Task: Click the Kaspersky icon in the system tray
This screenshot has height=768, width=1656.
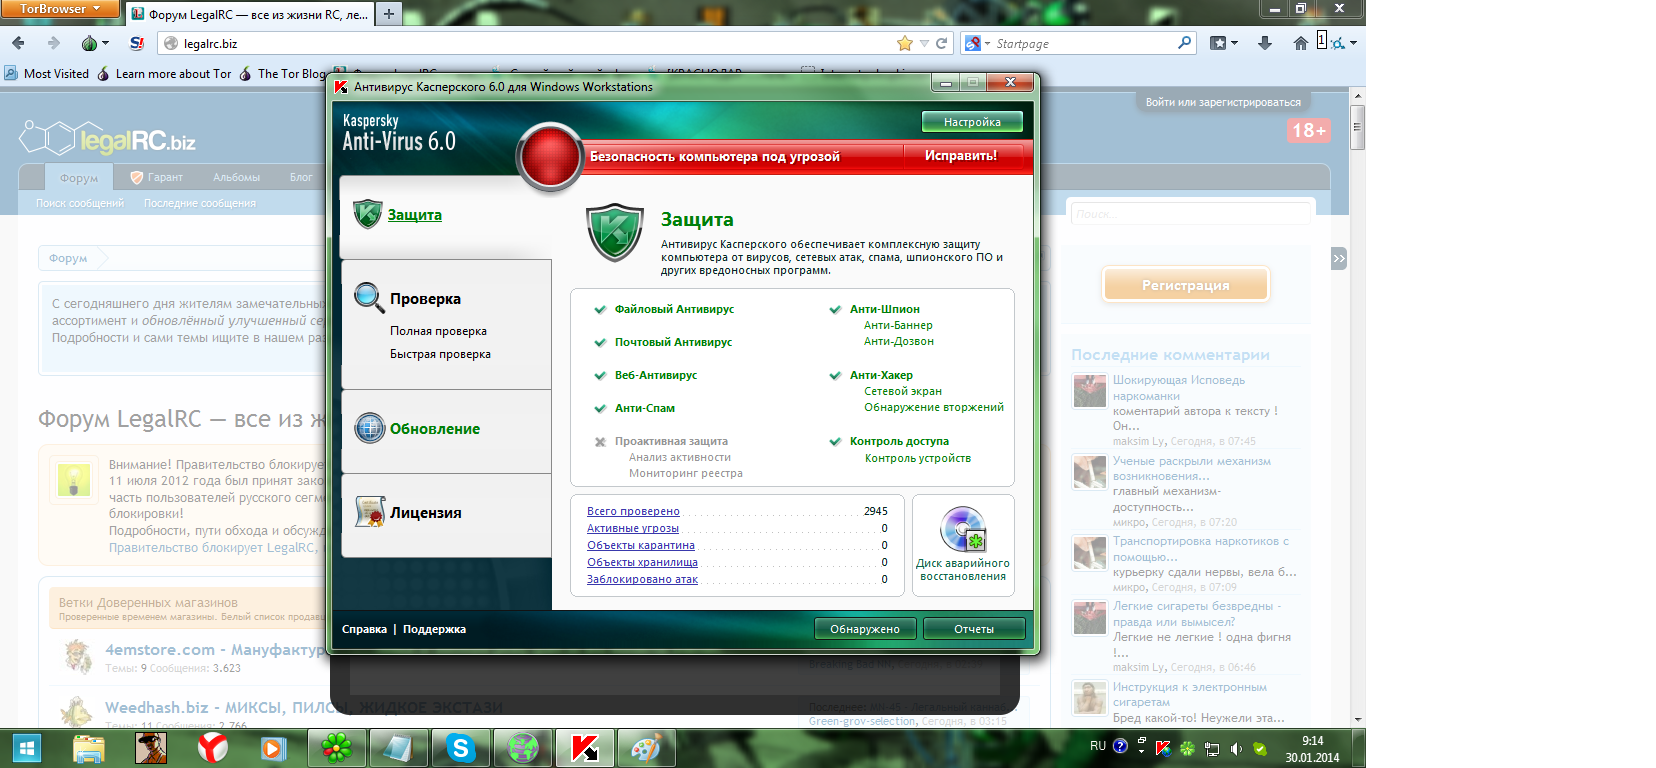Action: pos(1164,747)
